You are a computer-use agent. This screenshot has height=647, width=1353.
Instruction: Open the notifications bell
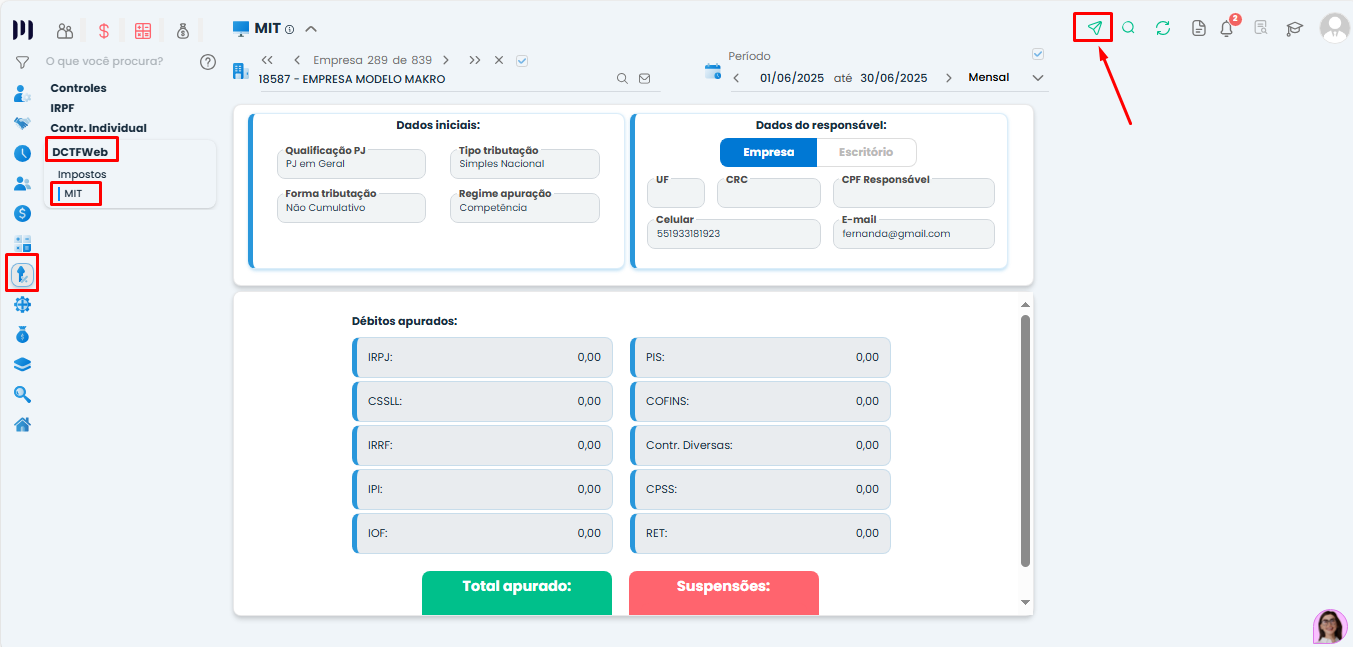[1227, 29]
